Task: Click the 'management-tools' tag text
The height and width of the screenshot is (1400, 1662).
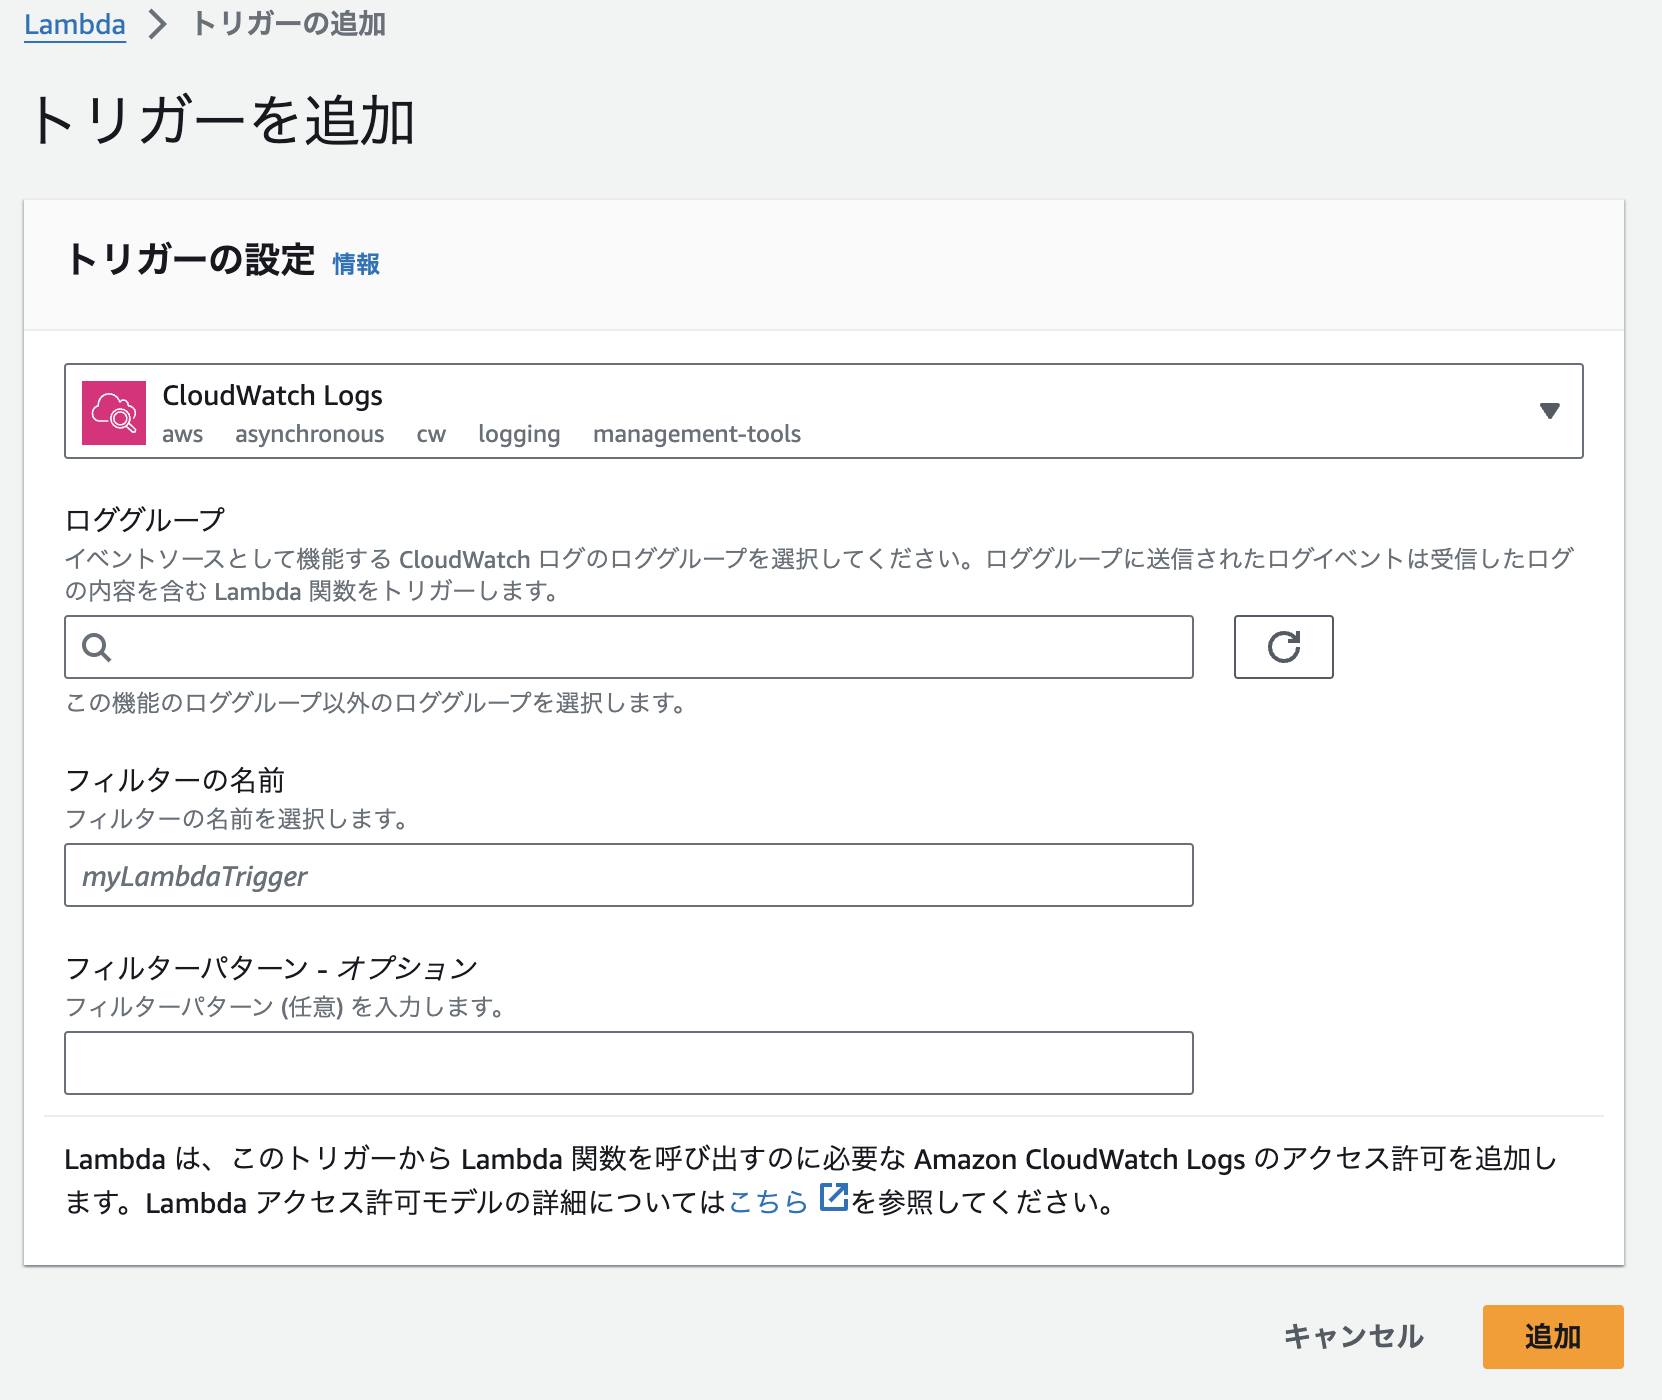Action: point(697,434)
